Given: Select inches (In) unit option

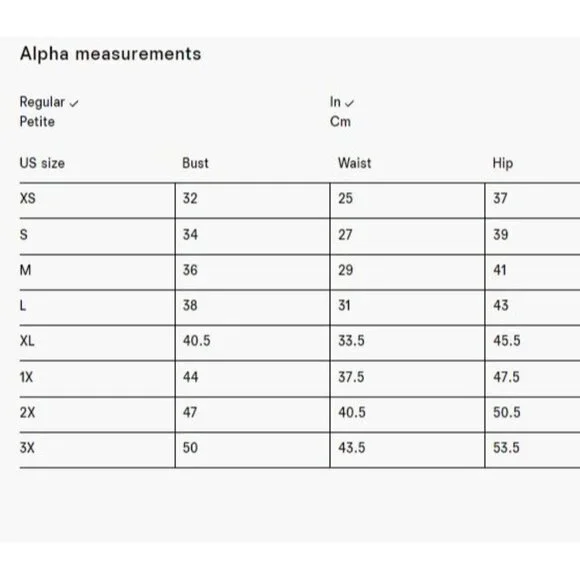Looking at the screenshot, I should tap(335, 102).
